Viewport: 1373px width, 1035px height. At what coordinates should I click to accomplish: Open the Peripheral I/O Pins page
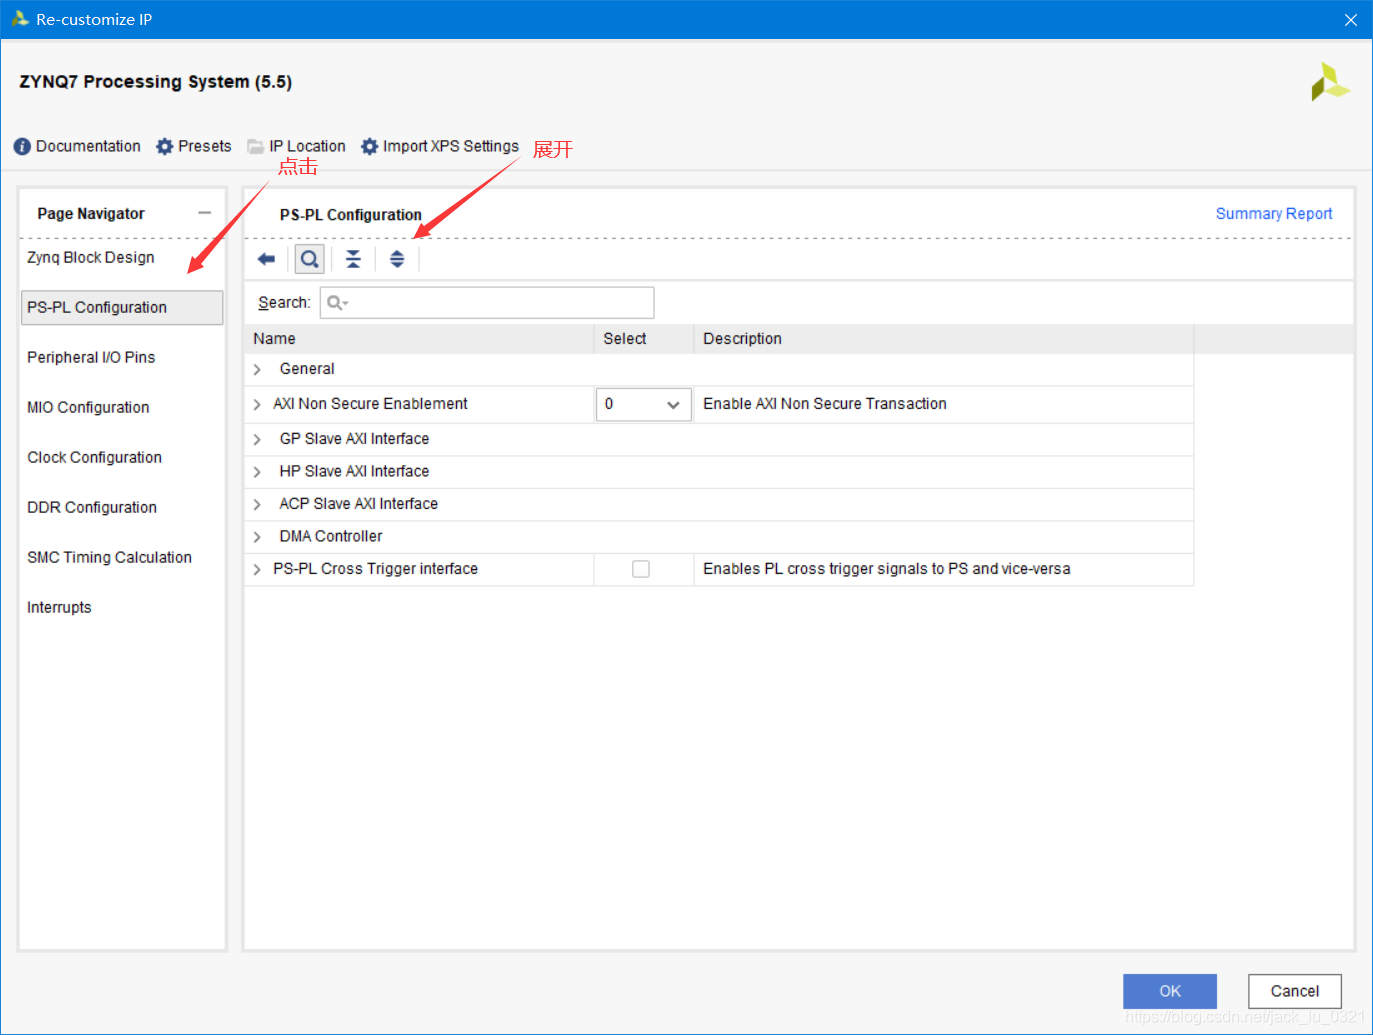click(x=91, y=357)
